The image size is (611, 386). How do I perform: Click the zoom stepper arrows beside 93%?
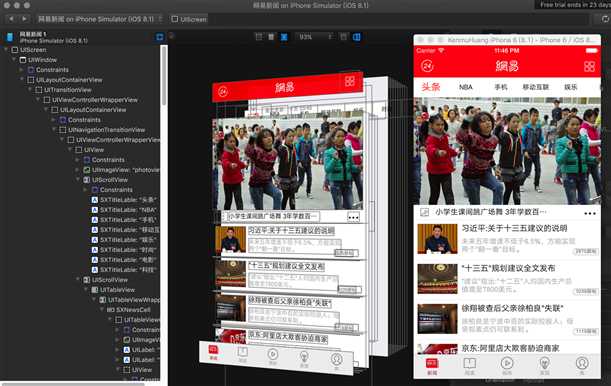click(x=330, y=37)
